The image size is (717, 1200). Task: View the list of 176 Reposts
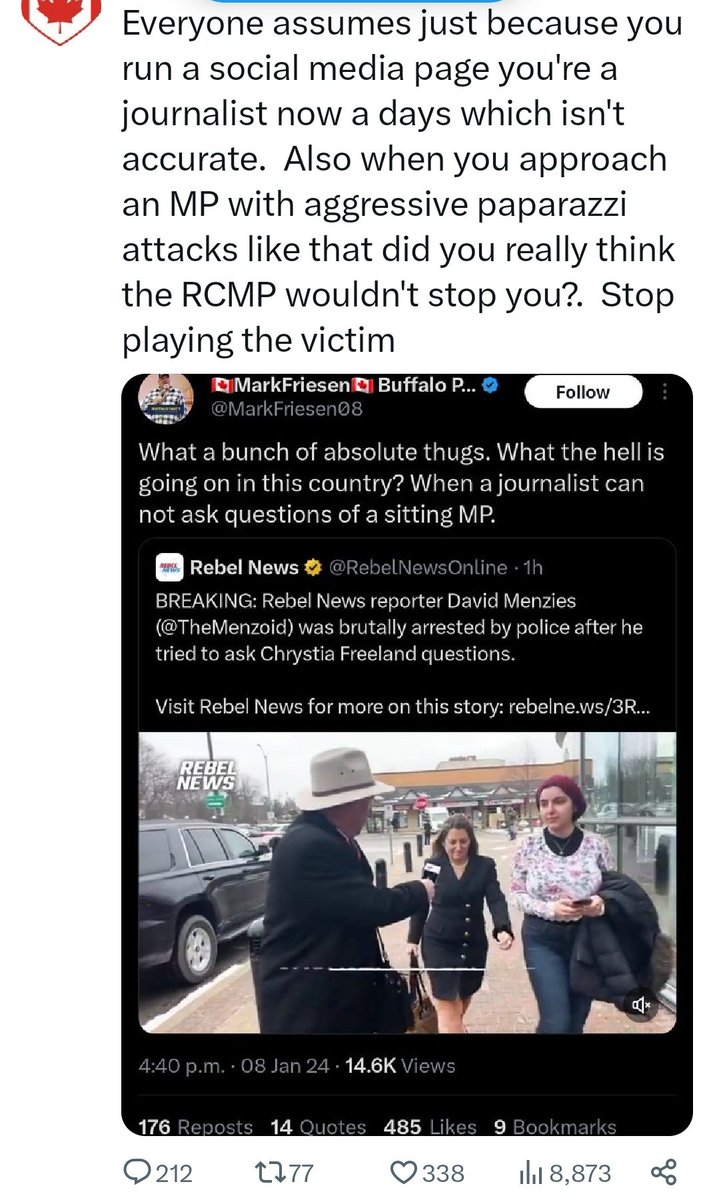(195, 1127)
